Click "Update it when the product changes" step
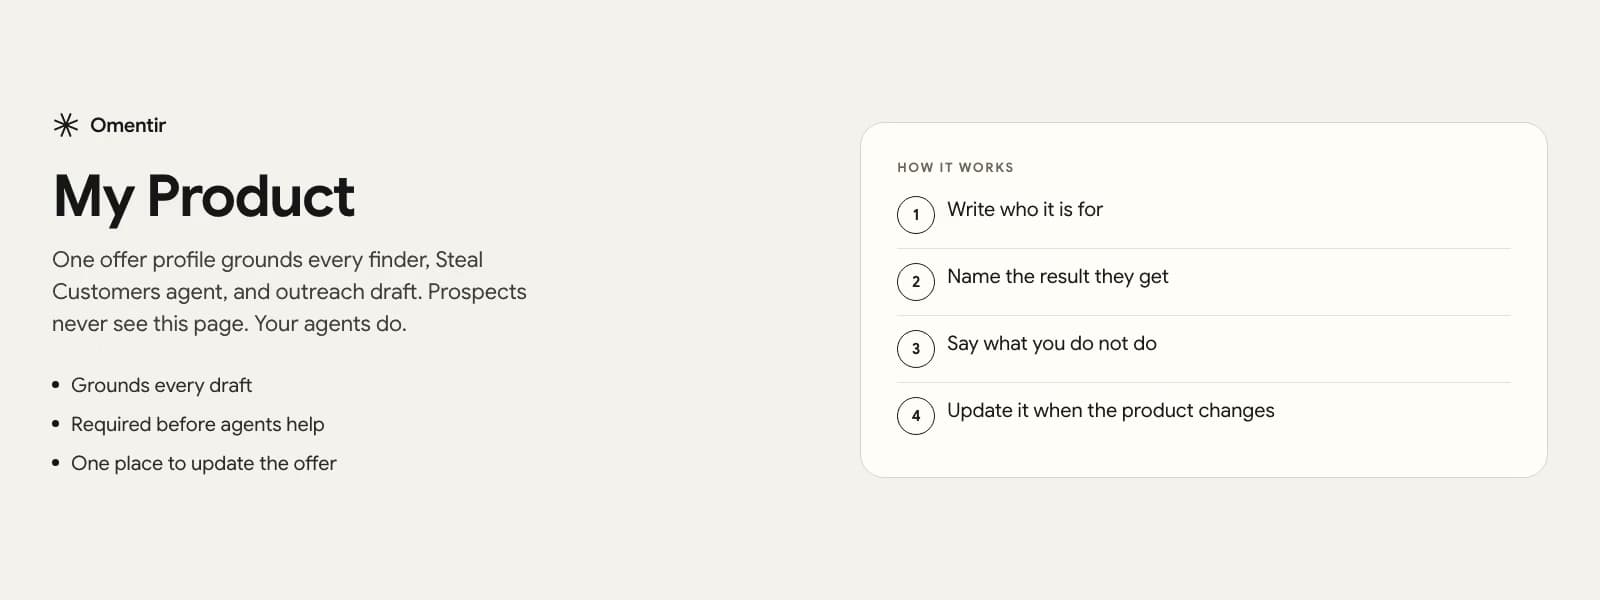This screenshot has height=600, width=1600. (1111, 410)
